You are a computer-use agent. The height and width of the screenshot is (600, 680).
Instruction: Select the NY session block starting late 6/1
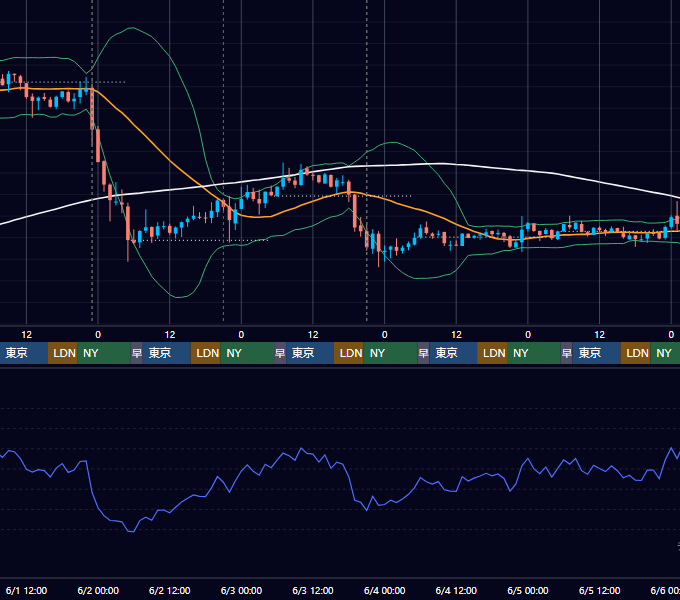coord(104,353)
